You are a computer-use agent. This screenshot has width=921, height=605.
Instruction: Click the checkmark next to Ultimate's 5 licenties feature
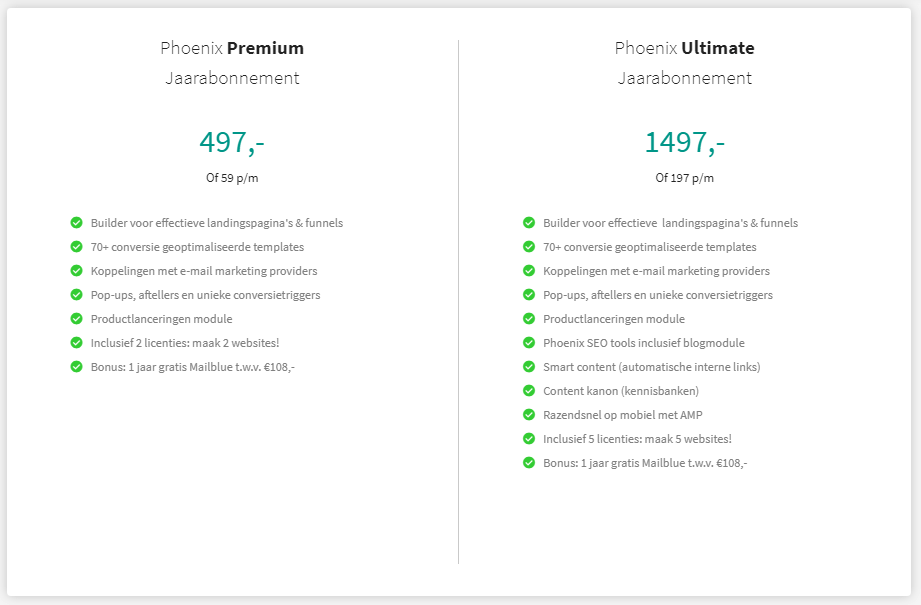click(529, 439)
